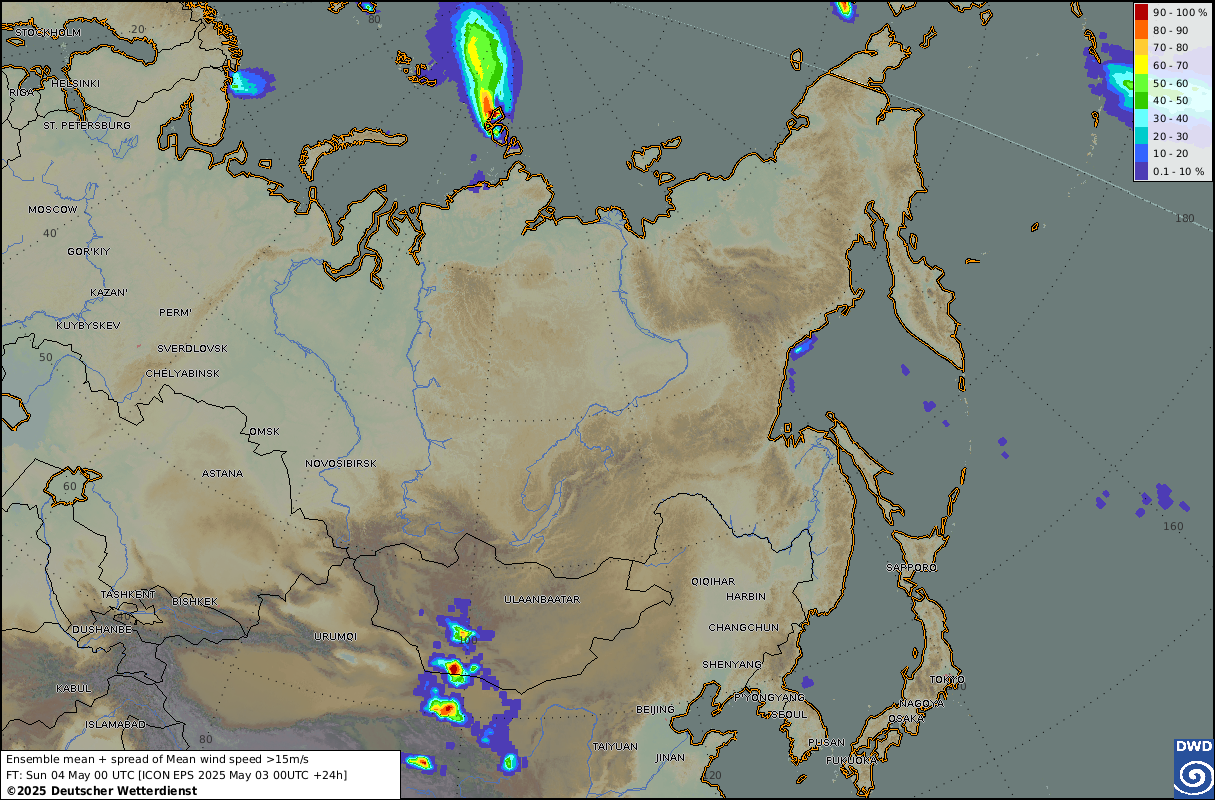The width and height of the screenshot is (1215, 800).
Task: Click the MOSCOW city label
Action: click(x=52, y=210)
